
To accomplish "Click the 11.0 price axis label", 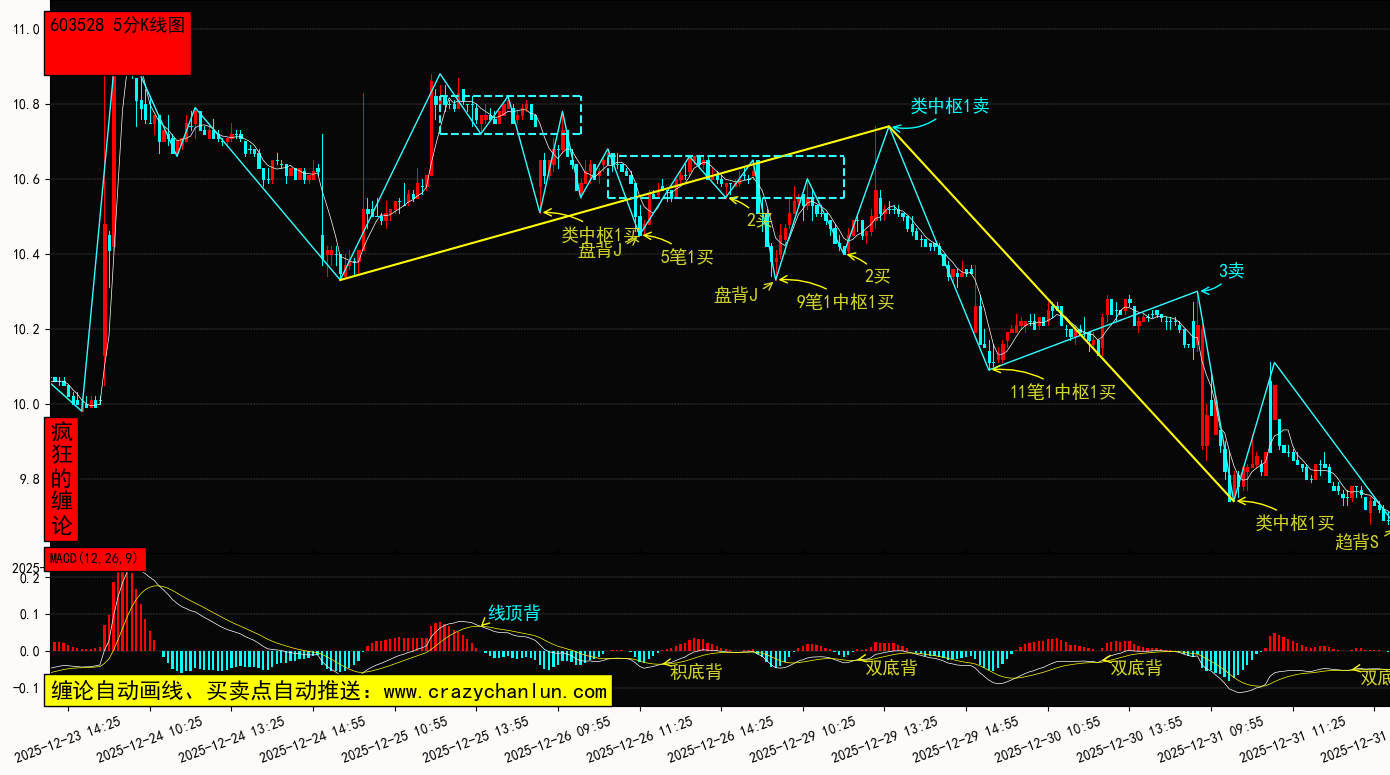I will (x=26, y=30).
